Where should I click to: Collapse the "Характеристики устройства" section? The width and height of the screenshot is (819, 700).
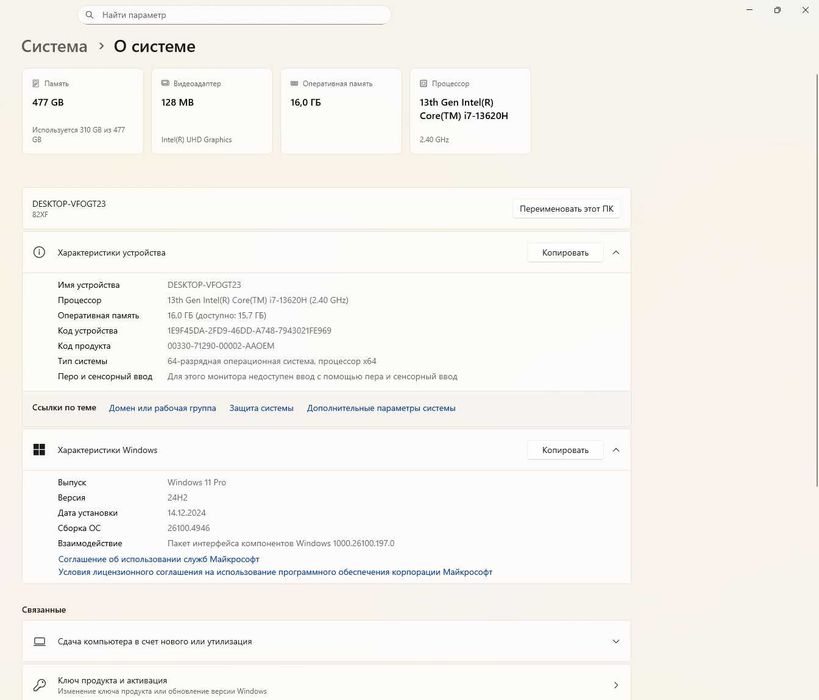(616, 252)
